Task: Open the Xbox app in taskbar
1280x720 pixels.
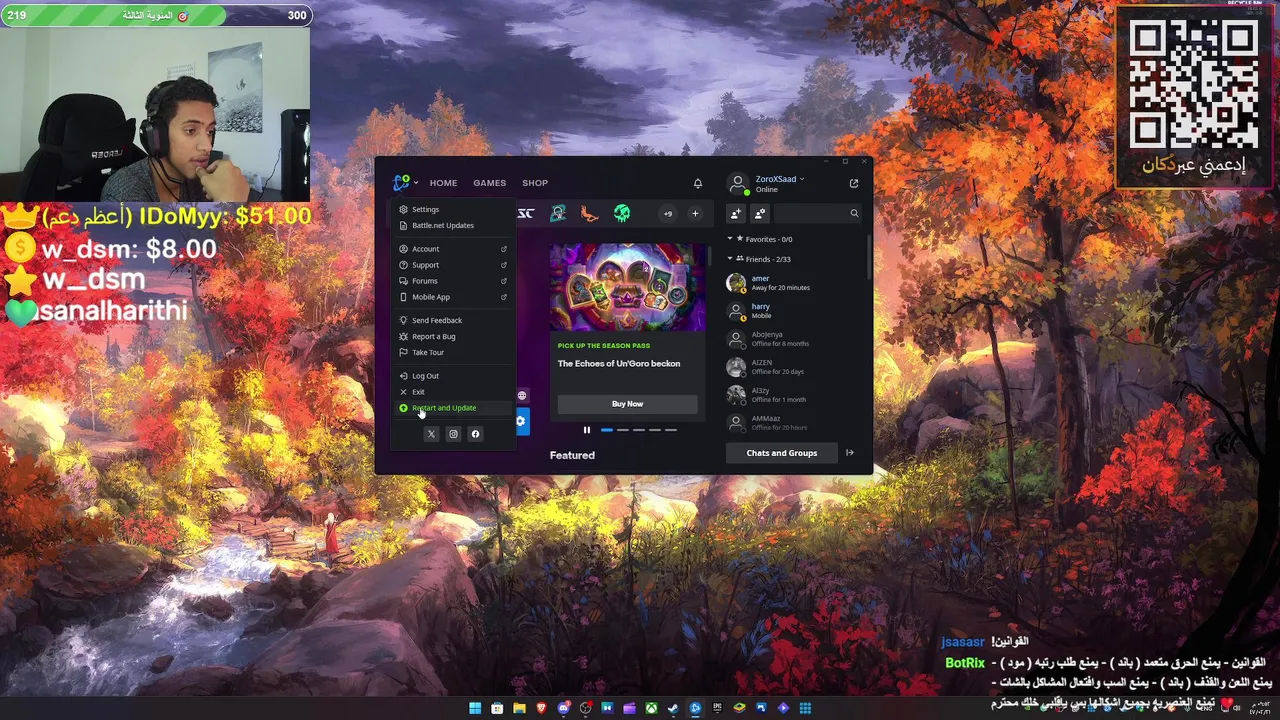Action: click(x=651, y=708)
